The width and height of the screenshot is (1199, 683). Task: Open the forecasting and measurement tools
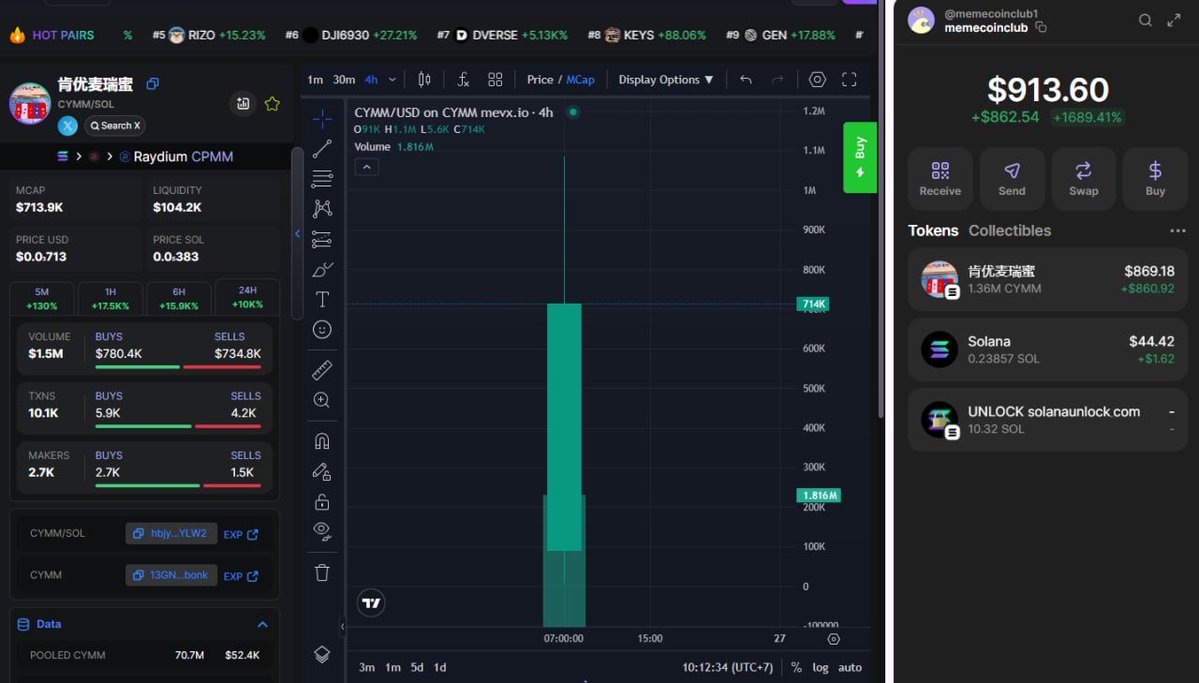pos(322,239)
